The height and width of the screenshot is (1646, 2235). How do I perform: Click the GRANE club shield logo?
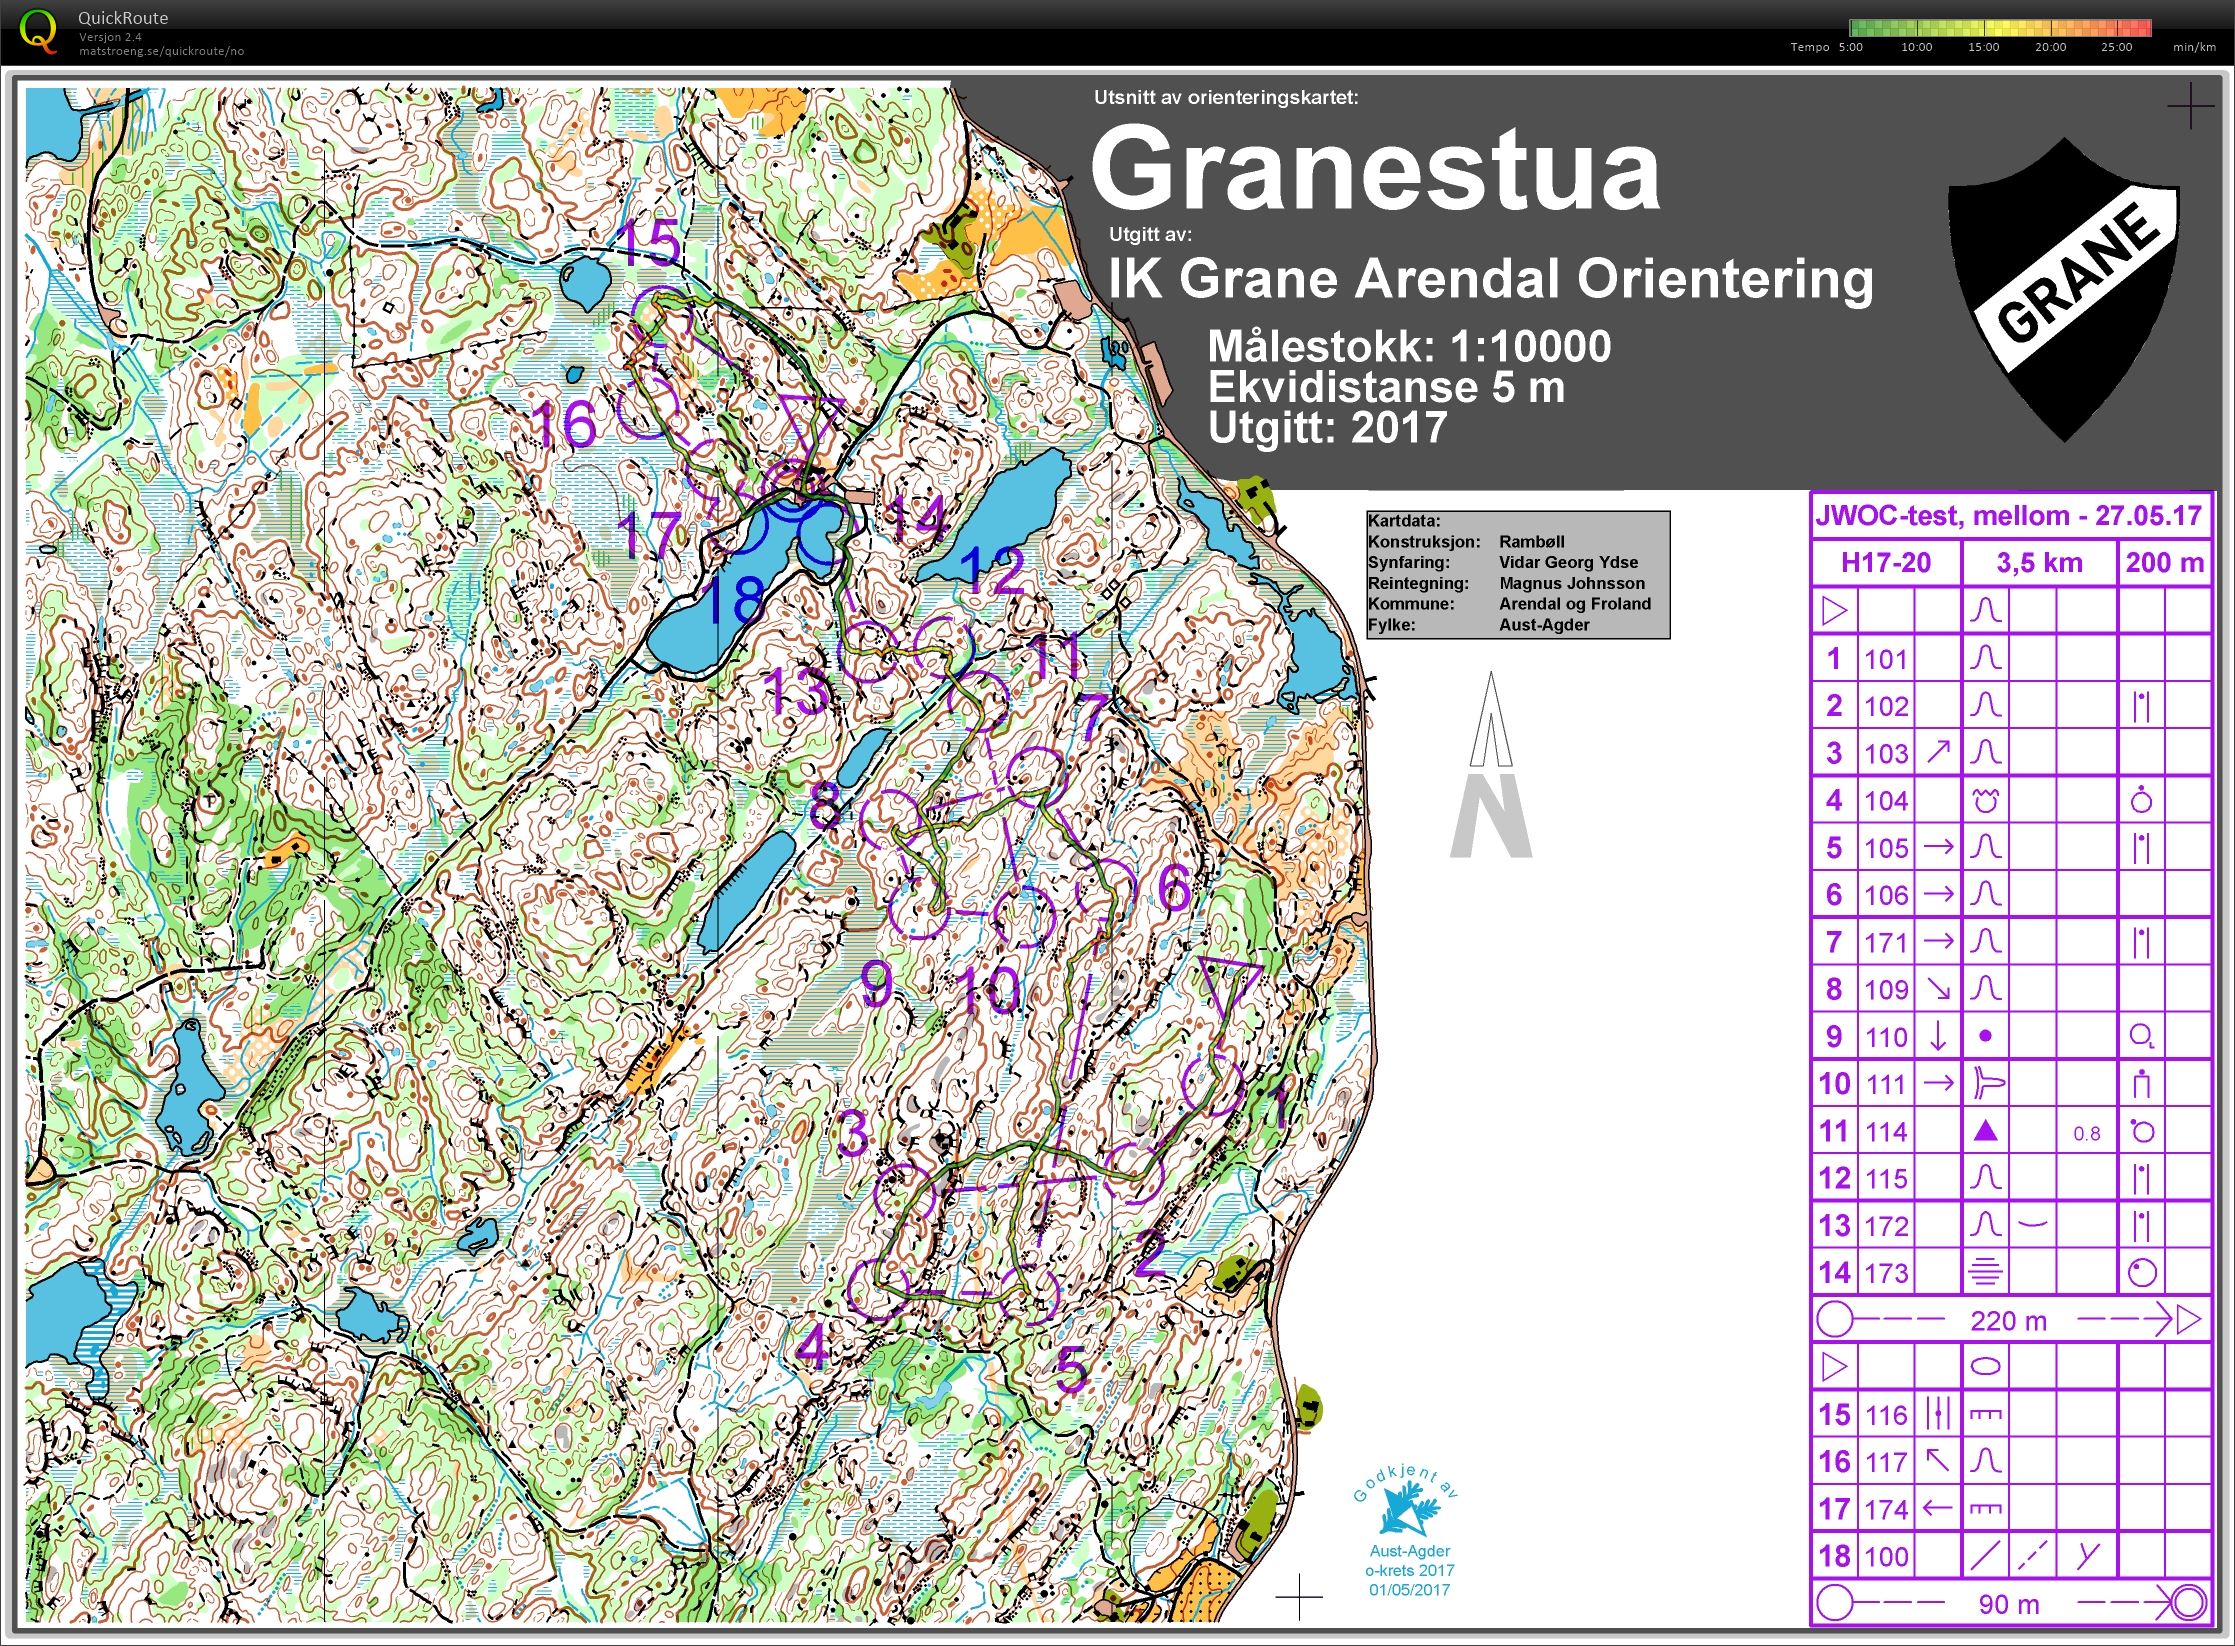2063,290
